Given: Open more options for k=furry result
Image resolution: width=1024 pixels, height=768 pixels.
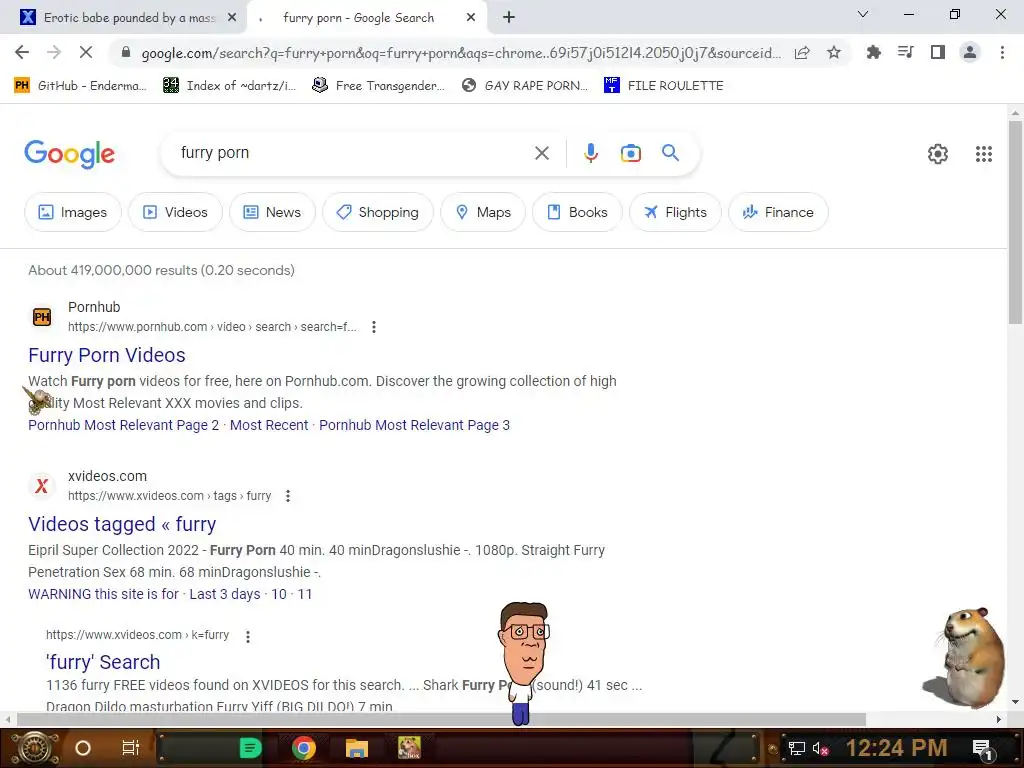Looking at the screenshot, I should pyautogui.click(x=248, y=637).
